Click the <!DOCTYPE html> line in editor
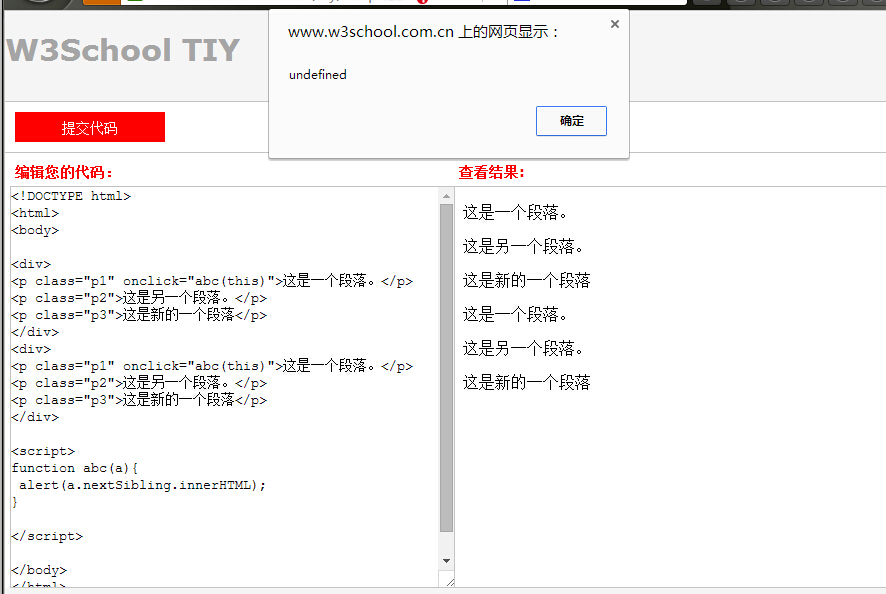Viewport: 886px width, 594px height. click(x=71, y=196)
